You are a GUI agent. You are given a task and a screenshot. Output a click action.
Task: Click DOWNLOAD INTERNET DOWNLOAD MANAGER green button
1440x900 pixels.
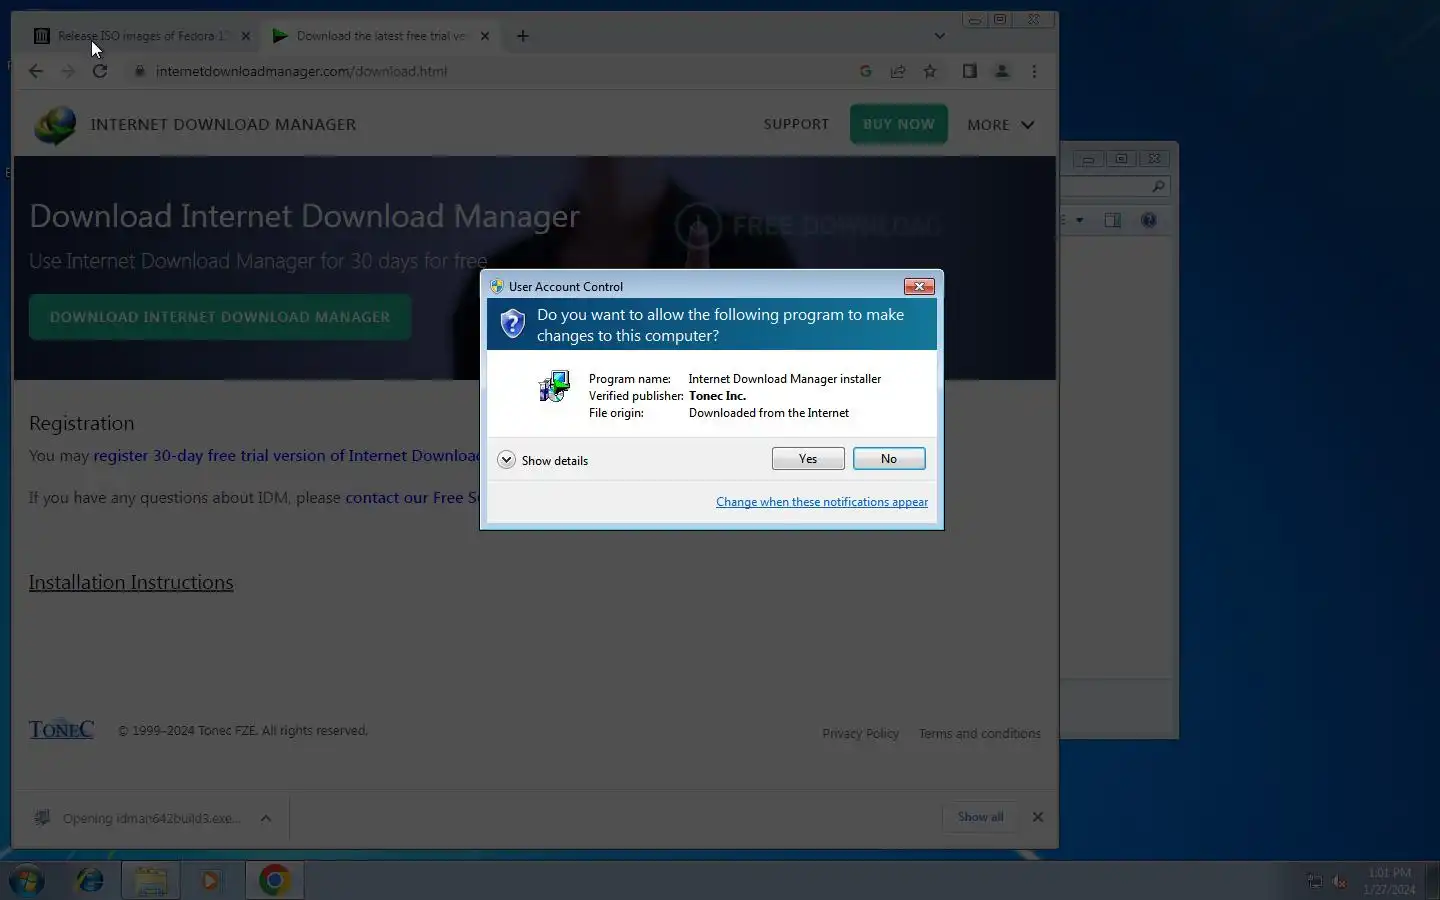(x=220, y=317)
